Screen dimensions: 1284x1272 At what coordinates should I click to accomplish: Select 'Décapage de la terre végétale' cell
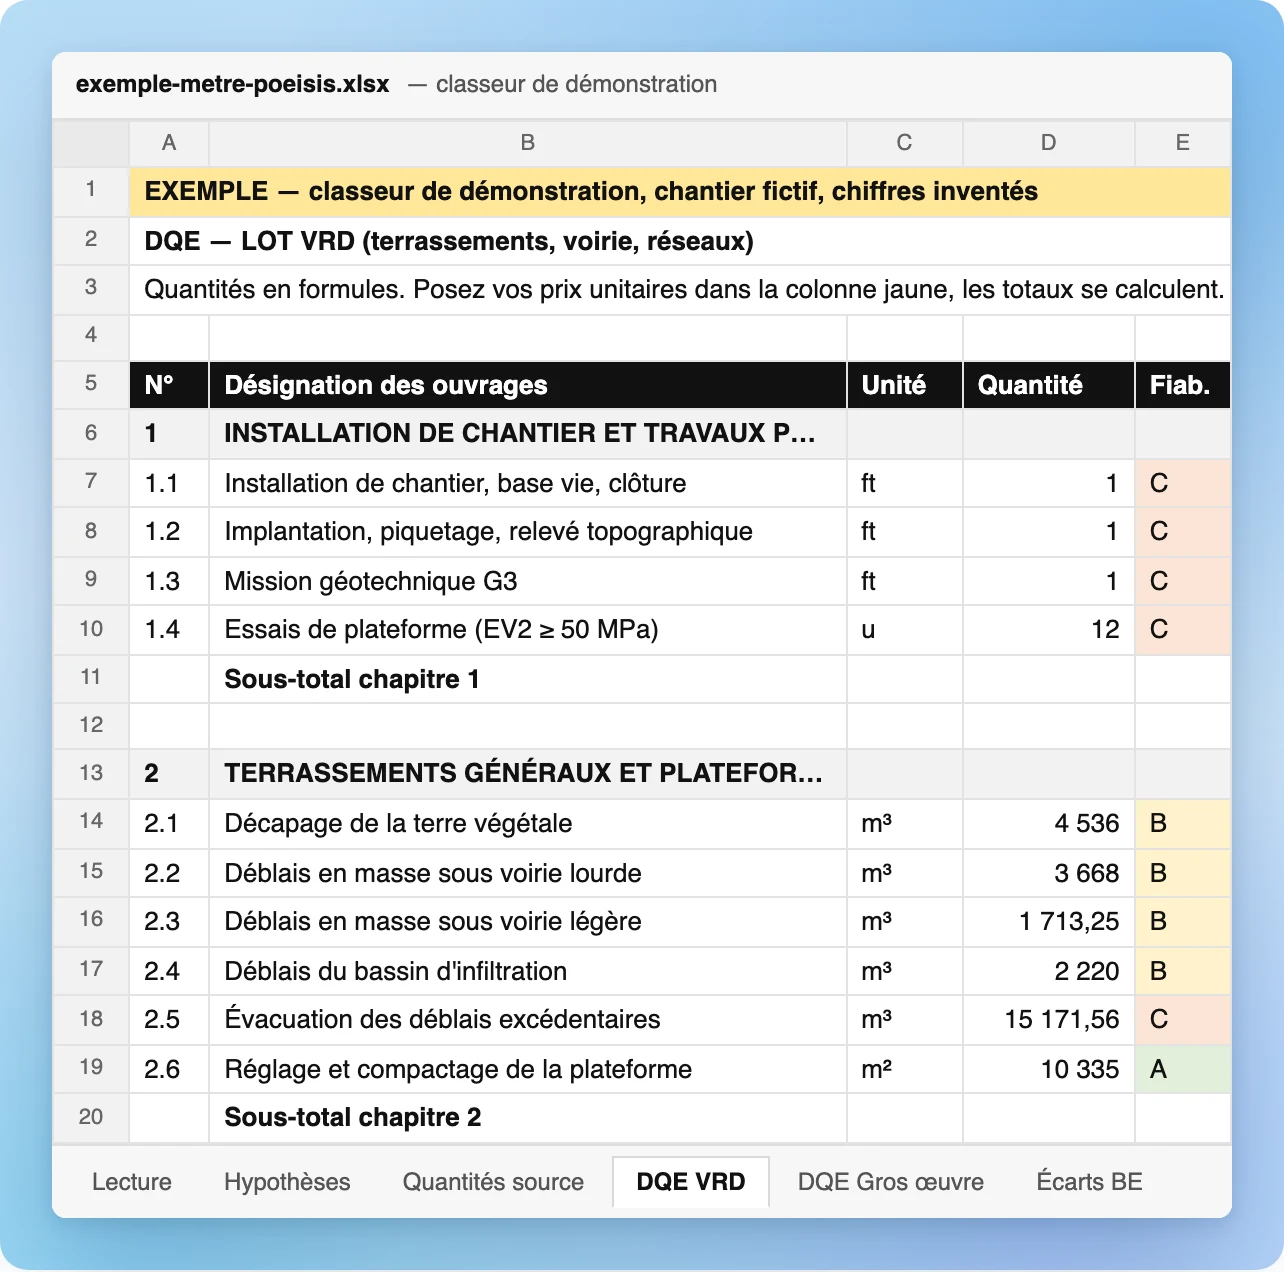(x=528, y=823)
